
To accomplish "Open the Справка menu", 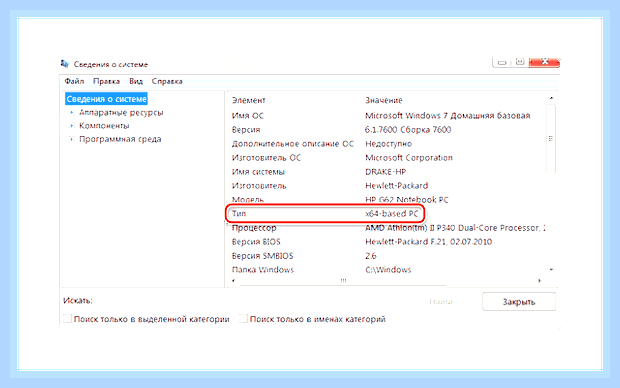I will point(167,81).
